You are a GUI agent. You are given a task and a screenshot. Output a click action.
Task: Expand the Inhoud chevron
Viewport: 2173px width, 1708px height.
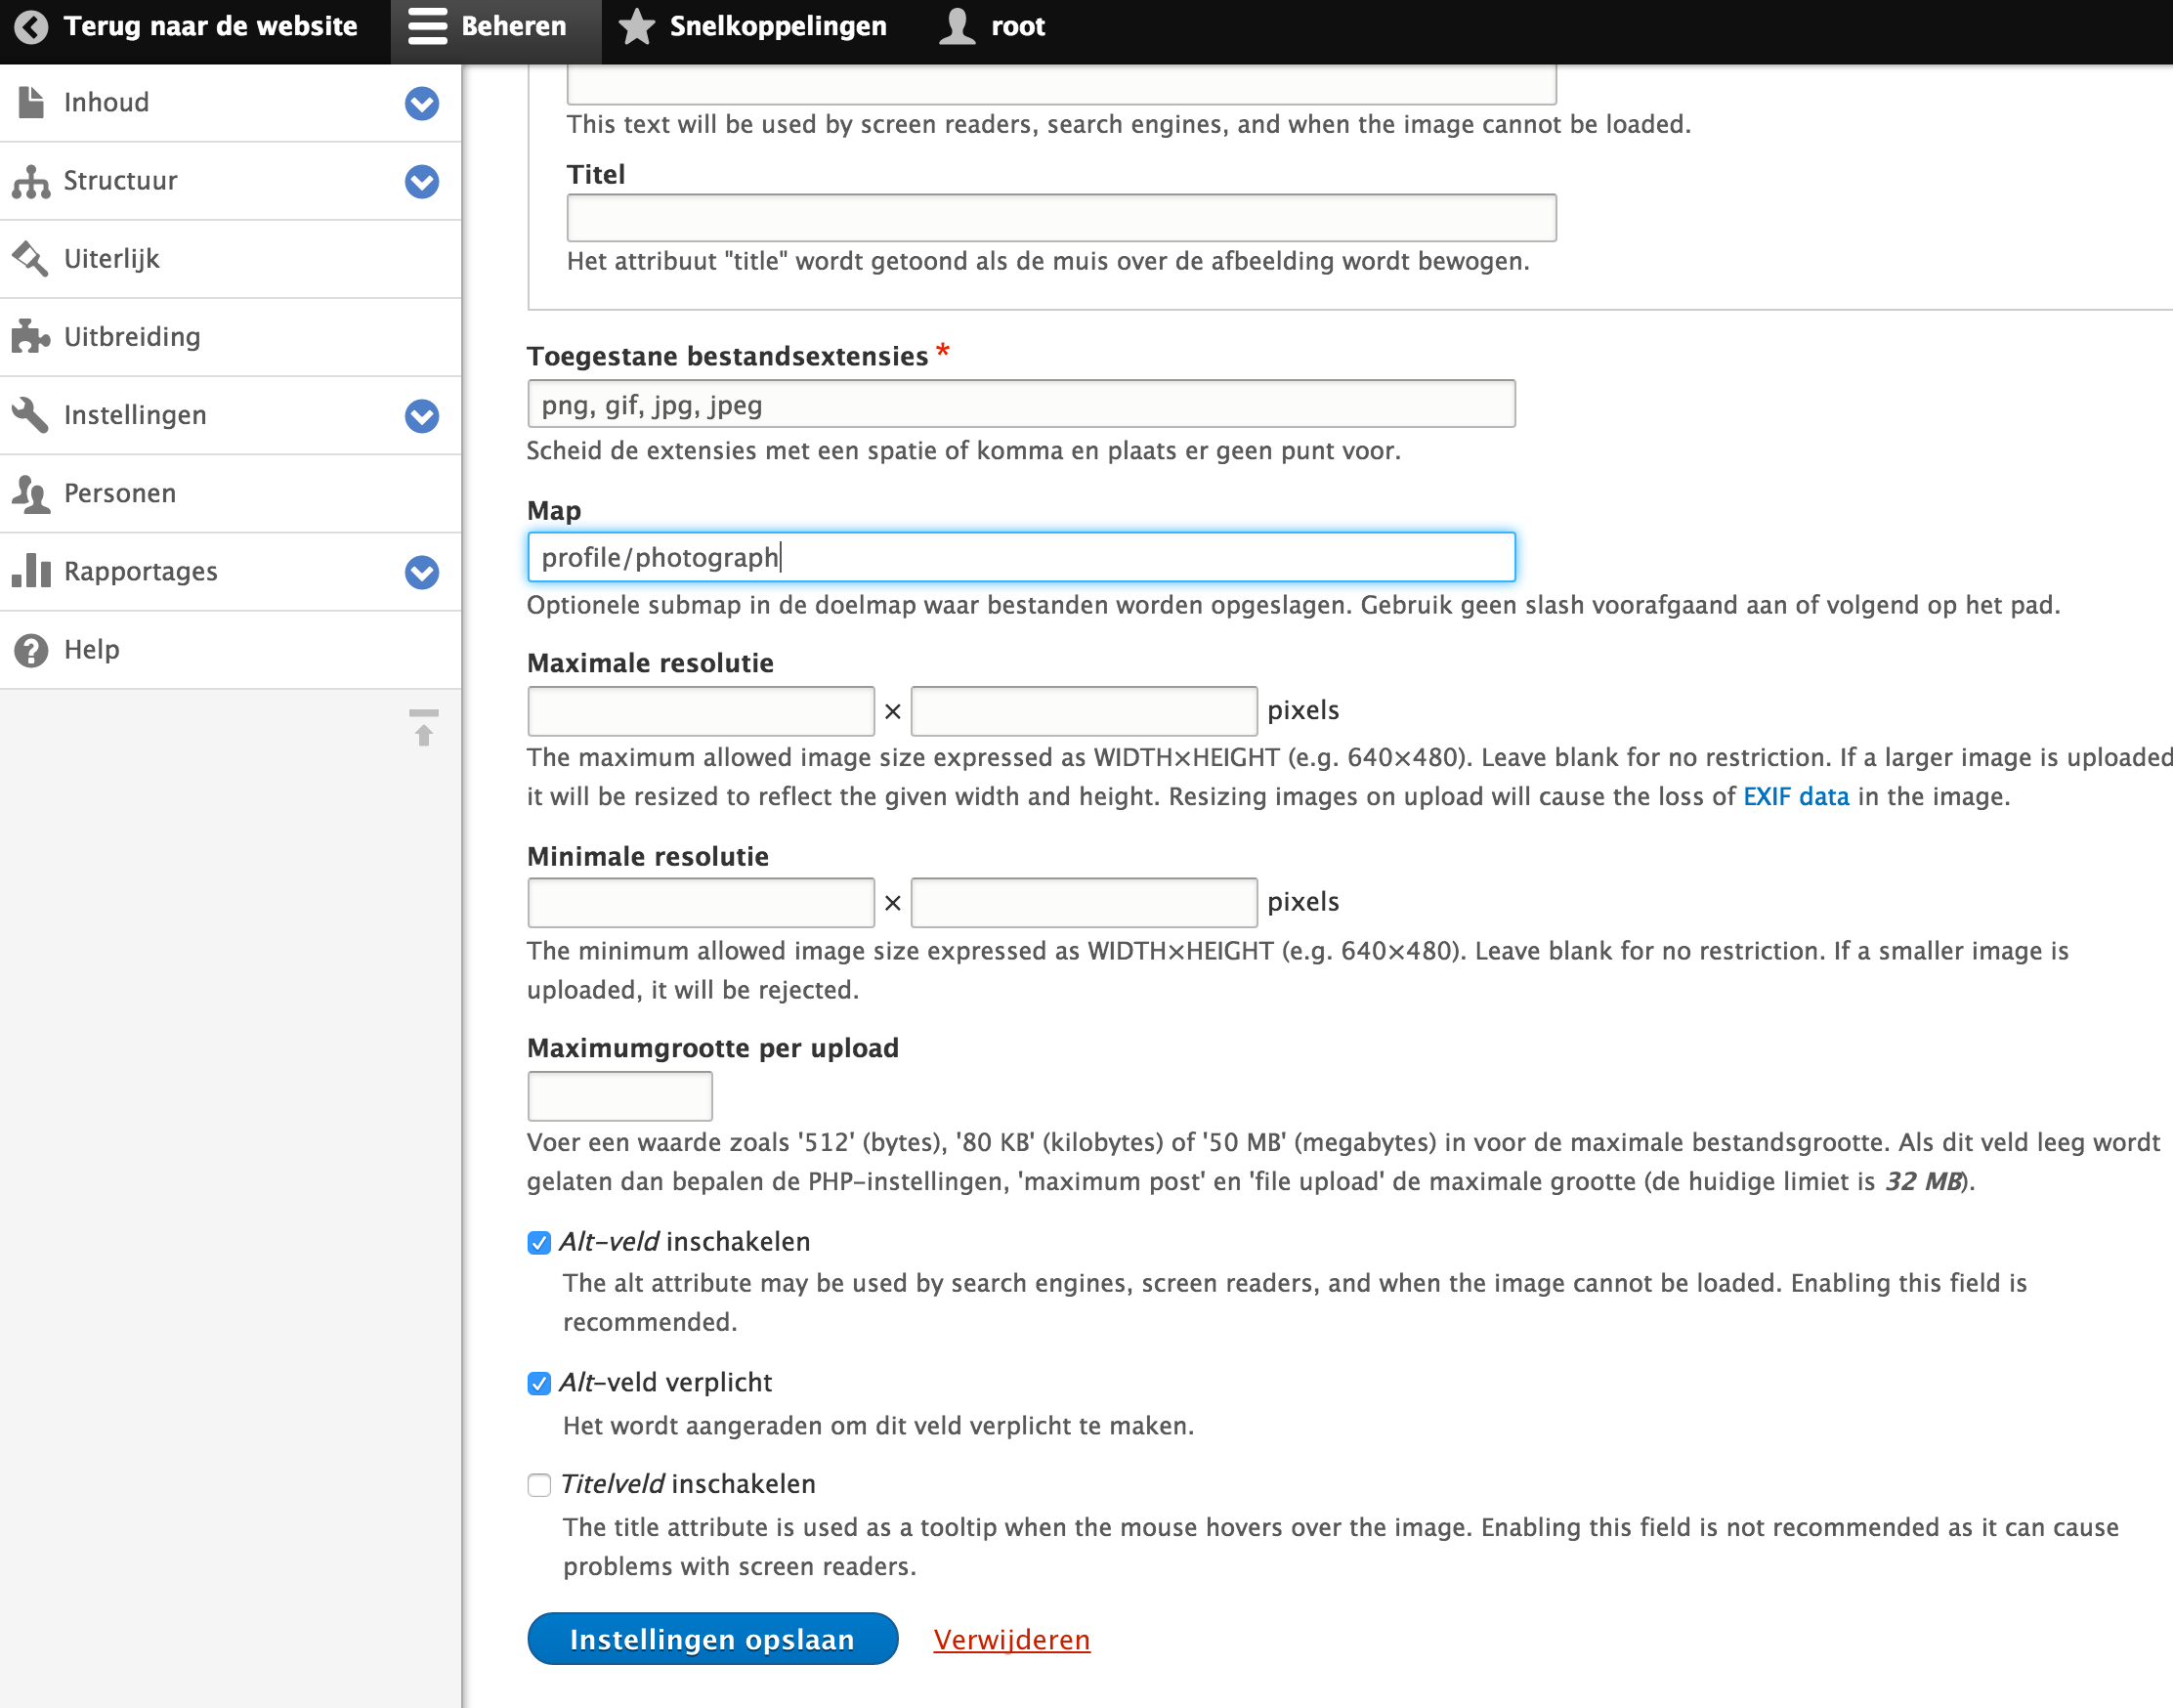click(x=421, y=103)
